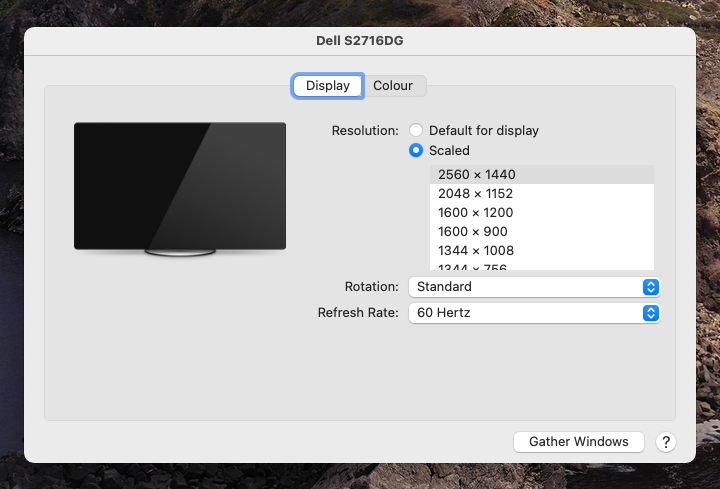Switch to the Colour tab
Image resolution: width=720 pixels, height=489 pixels.
(393, 86)
